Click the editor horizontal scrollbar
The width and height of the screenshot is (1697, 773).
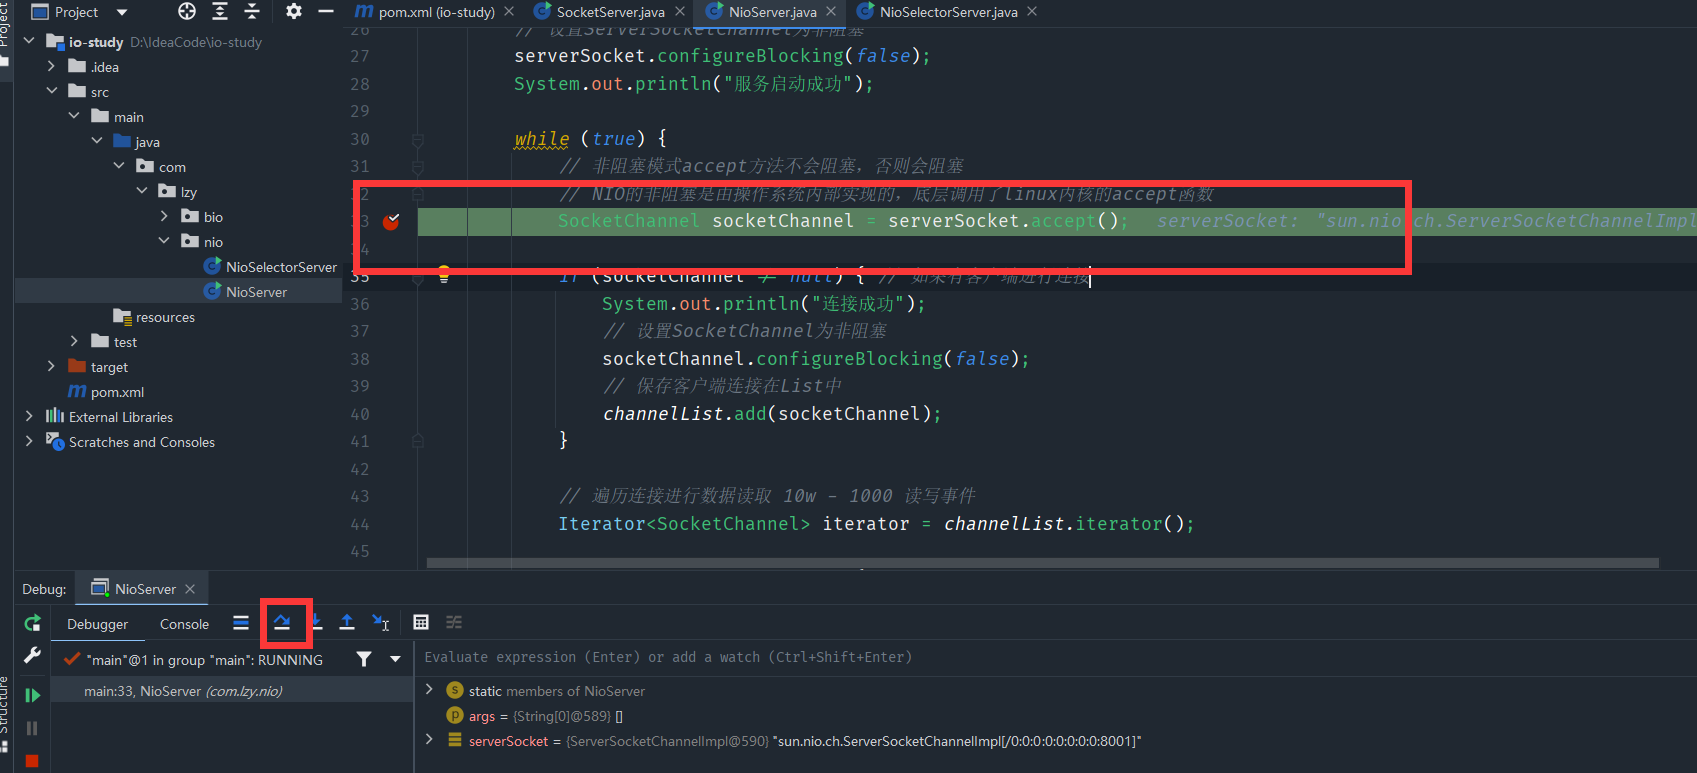click(x=1043, y=563)
